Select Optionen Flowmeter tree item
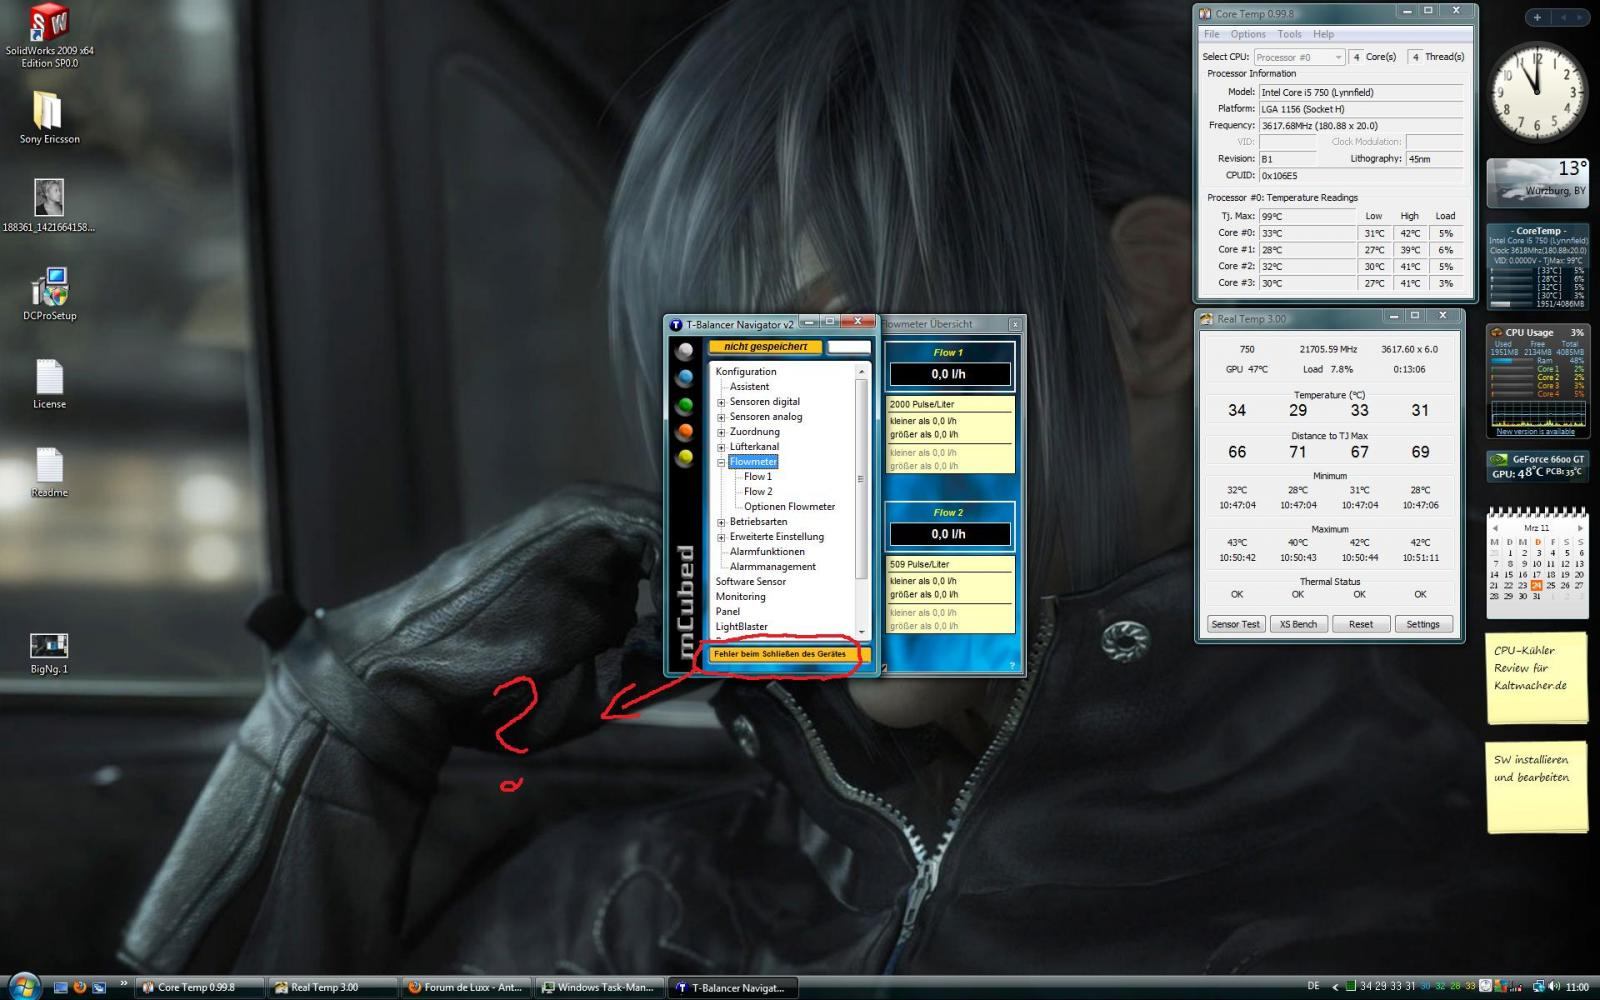 [789, 507]
